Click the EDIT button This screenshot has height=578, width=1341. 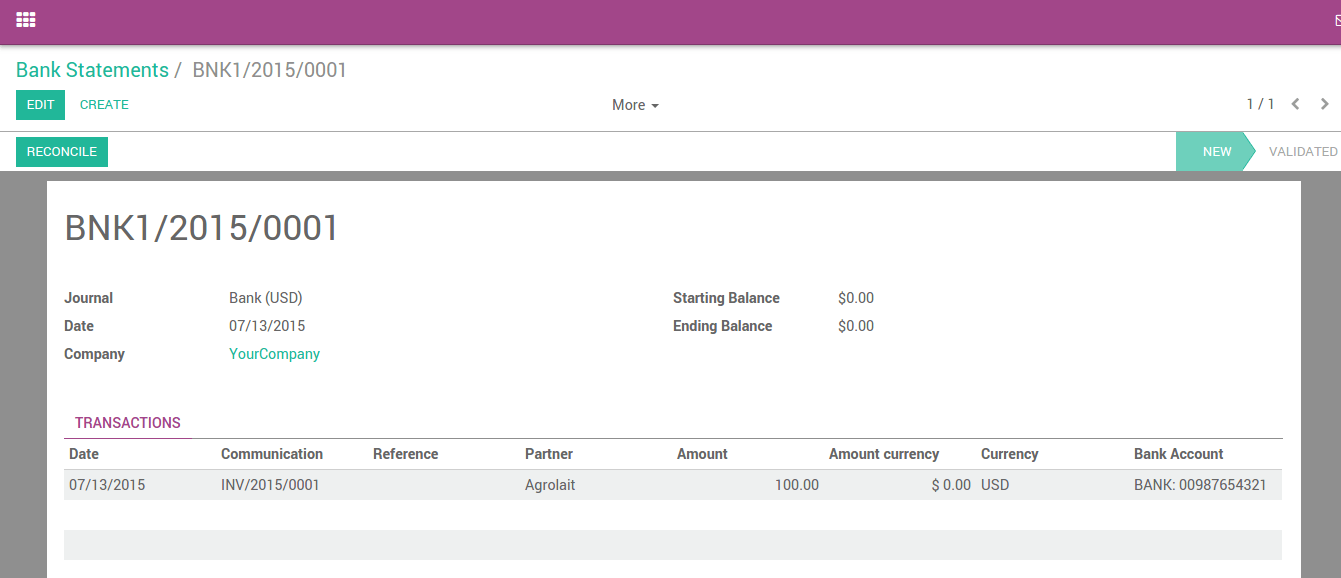coord(40,104)
